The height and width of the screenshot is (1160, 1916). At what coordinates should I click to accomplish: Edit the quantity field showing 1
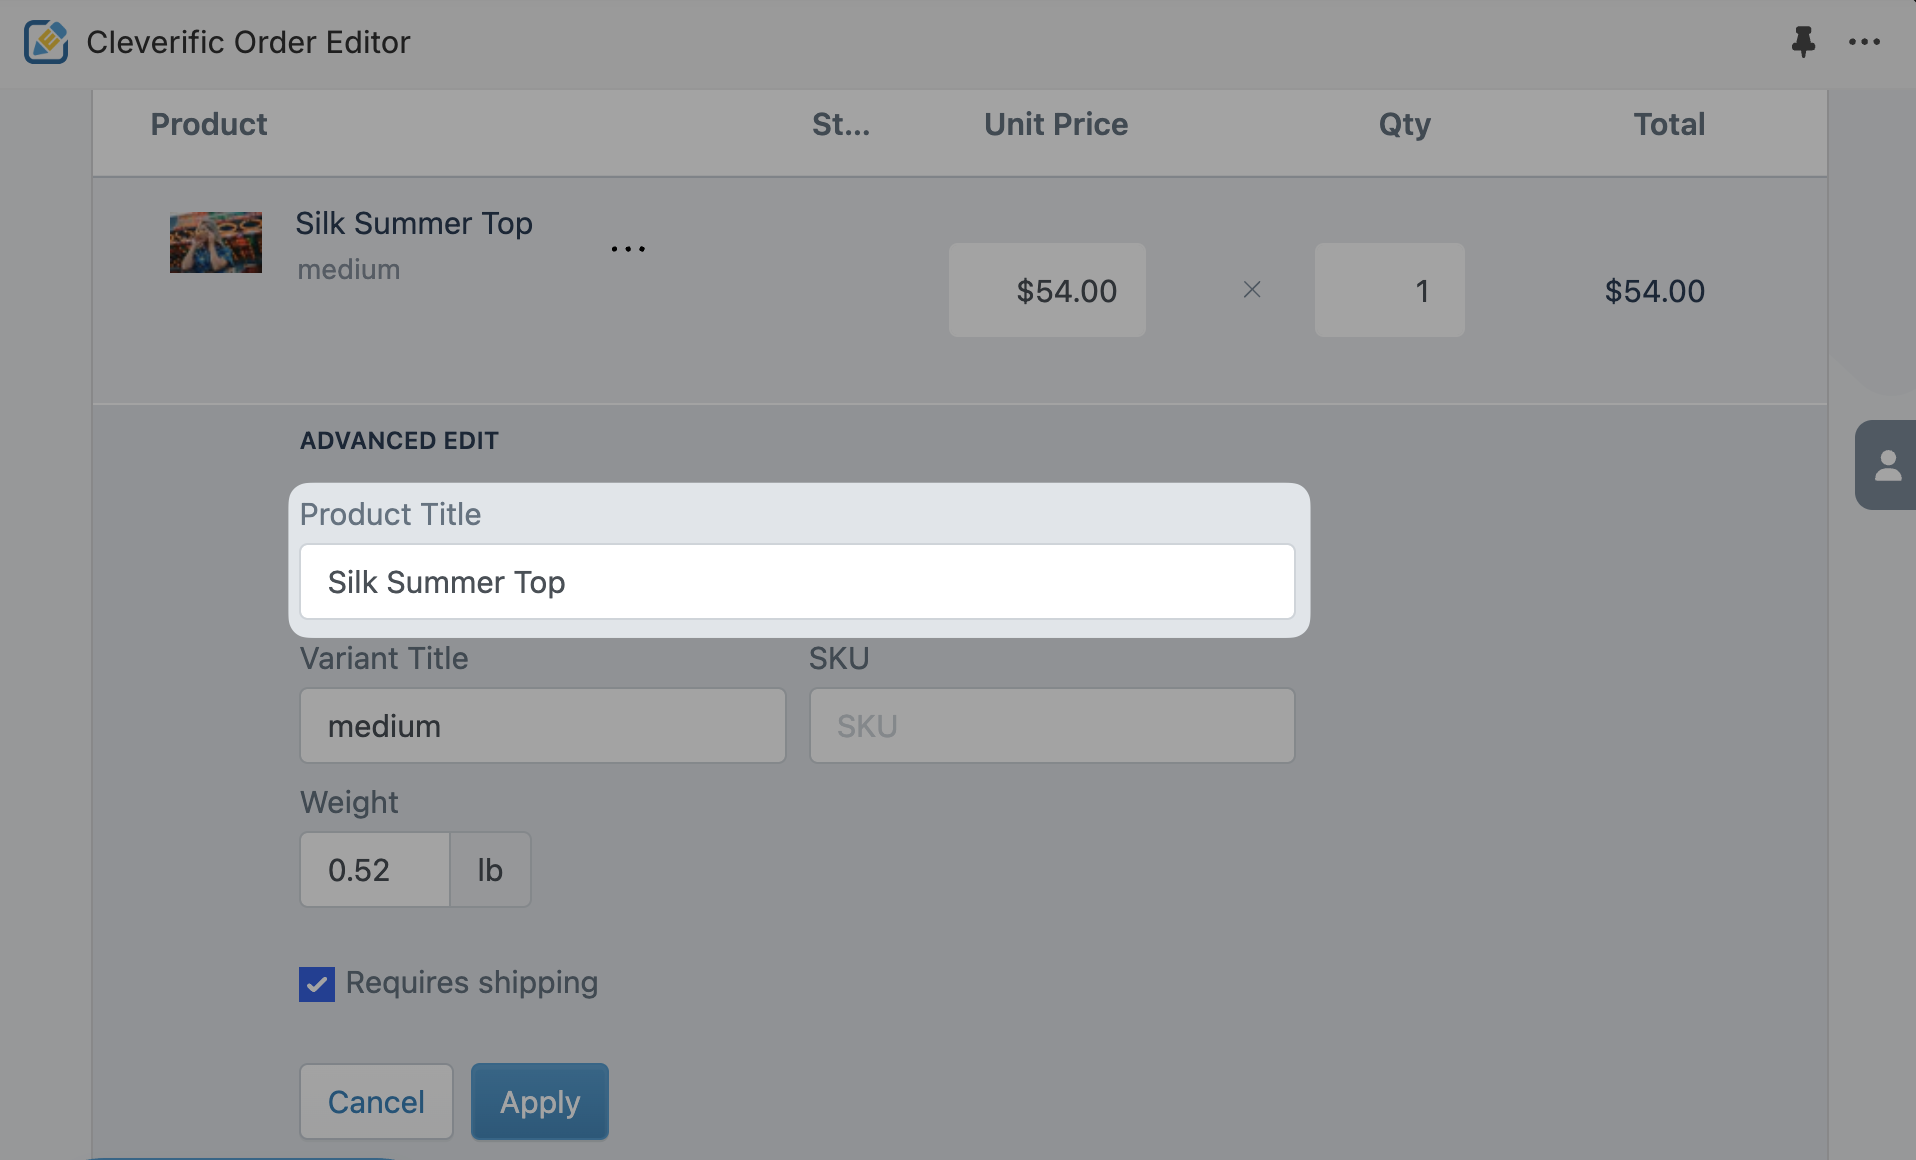[x=1390, y=290]
